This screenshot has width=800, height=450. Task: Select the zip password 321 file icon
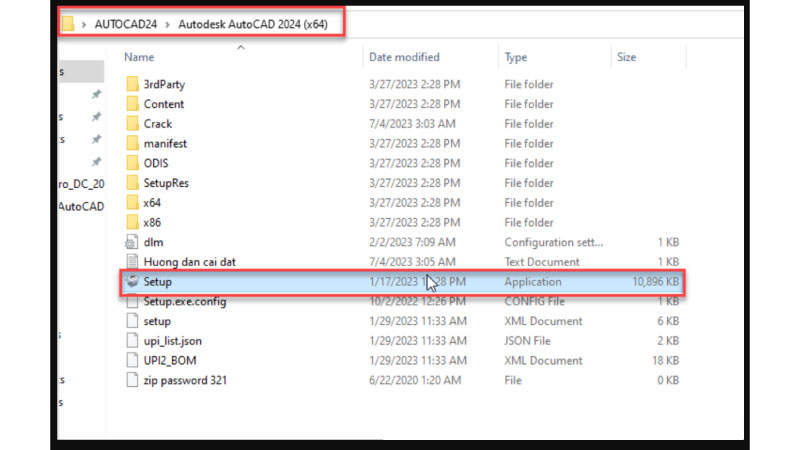coord(132,380)
